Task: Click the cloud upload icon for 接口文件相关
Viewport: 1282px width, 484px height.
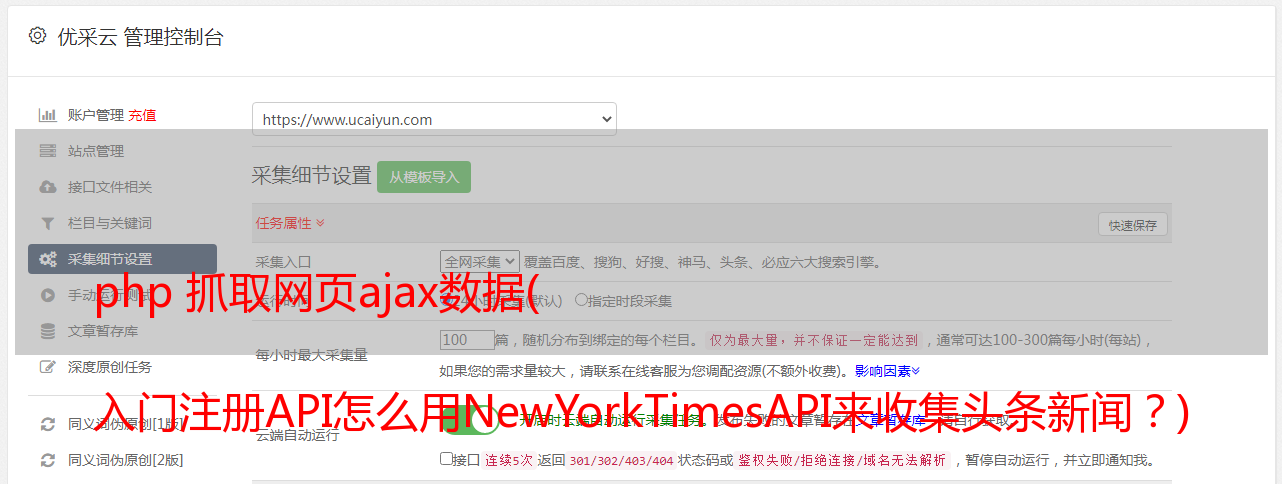Action: [47, 187]
